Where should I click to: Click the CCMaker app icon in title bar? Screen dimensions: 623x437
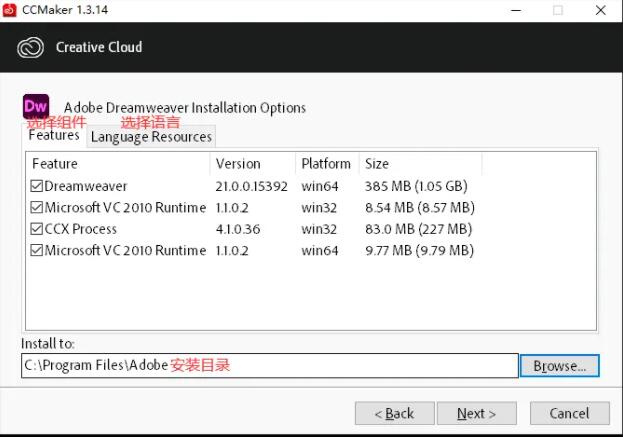[x=10, y=10]
